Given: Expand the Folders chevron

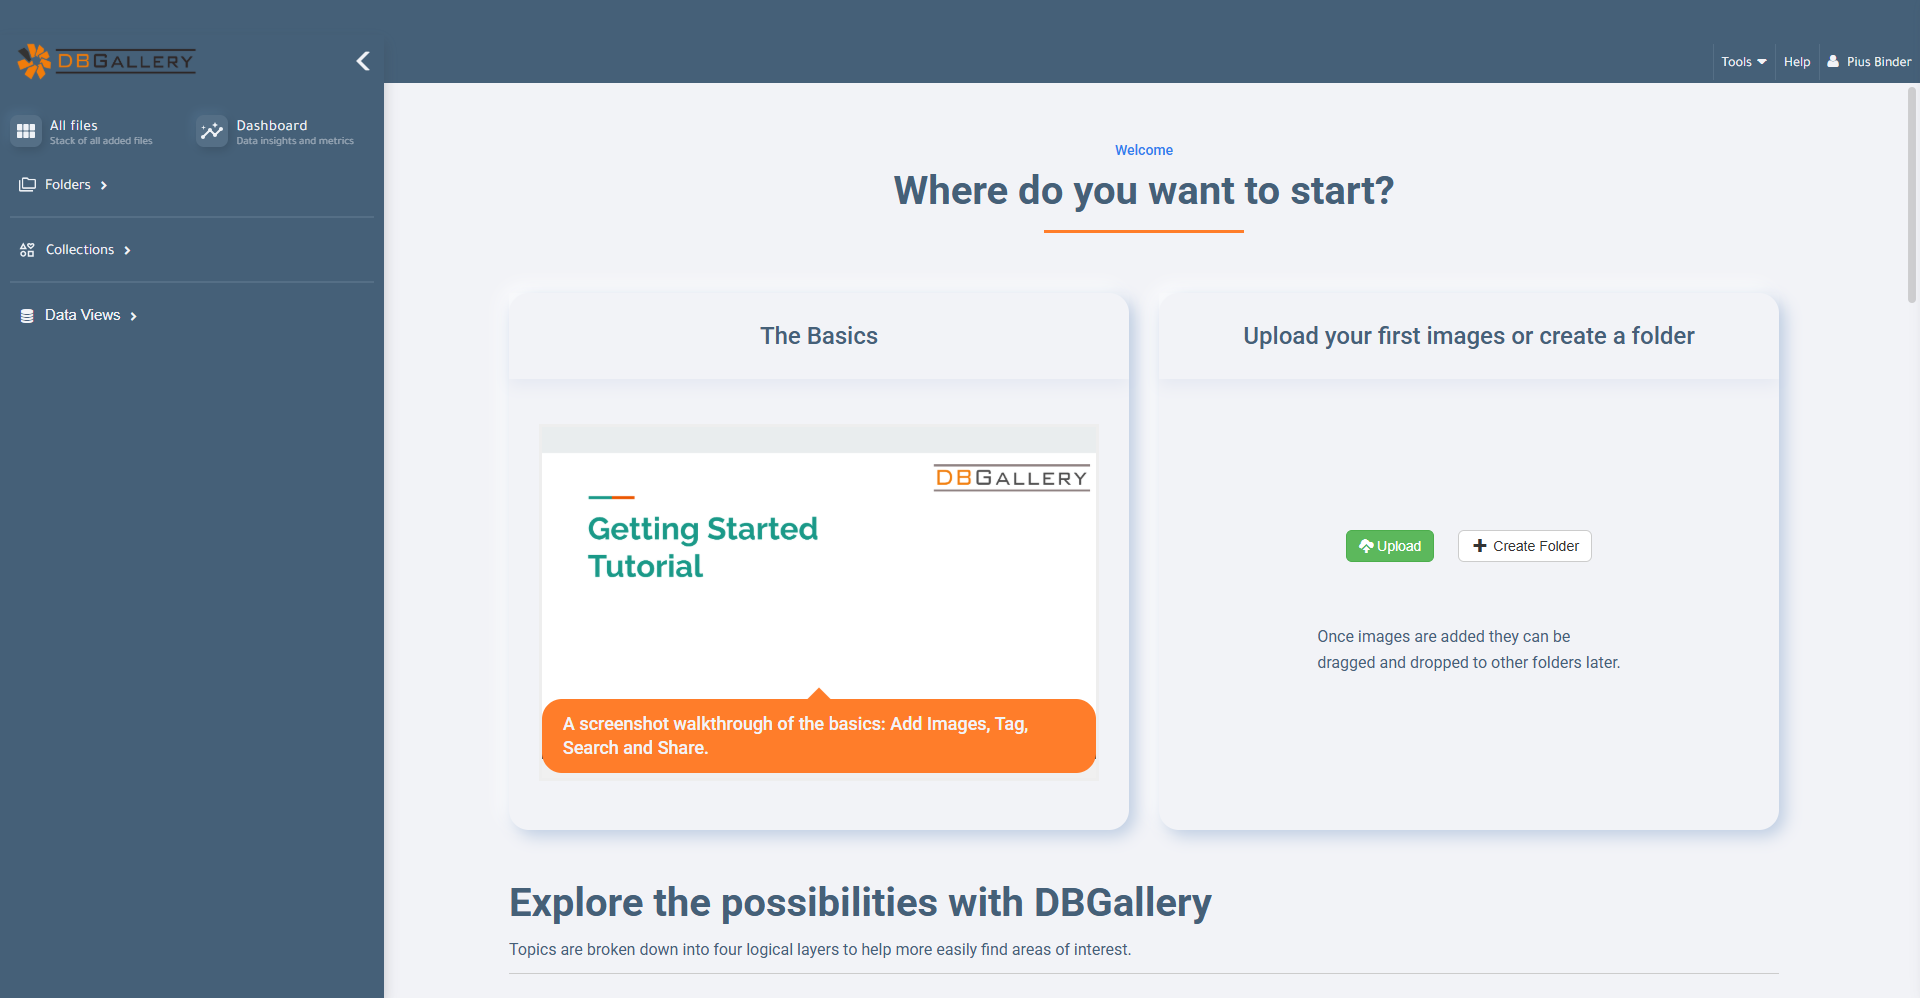Looking at the screenshot, I should pyautogui.click(x=104, y=185).
